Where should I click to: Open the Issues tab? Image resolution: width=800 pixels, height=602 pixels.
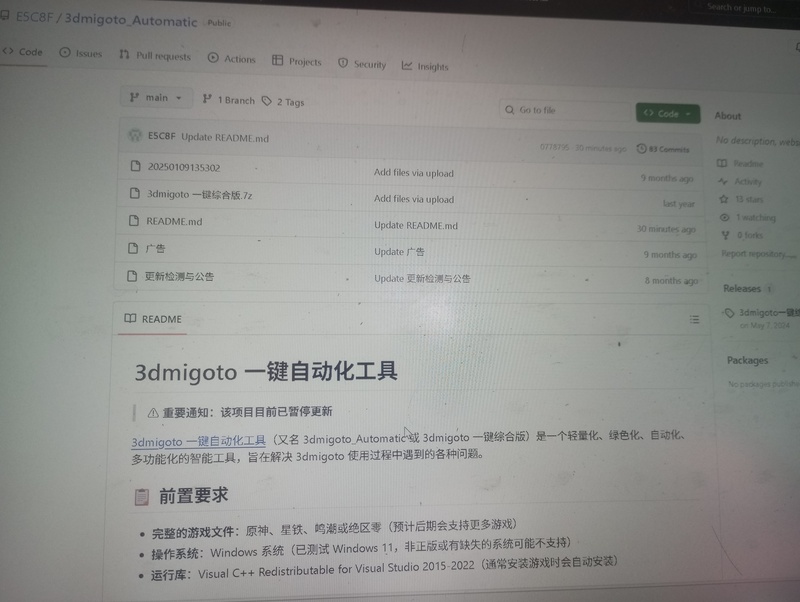(x=81, y=53)
